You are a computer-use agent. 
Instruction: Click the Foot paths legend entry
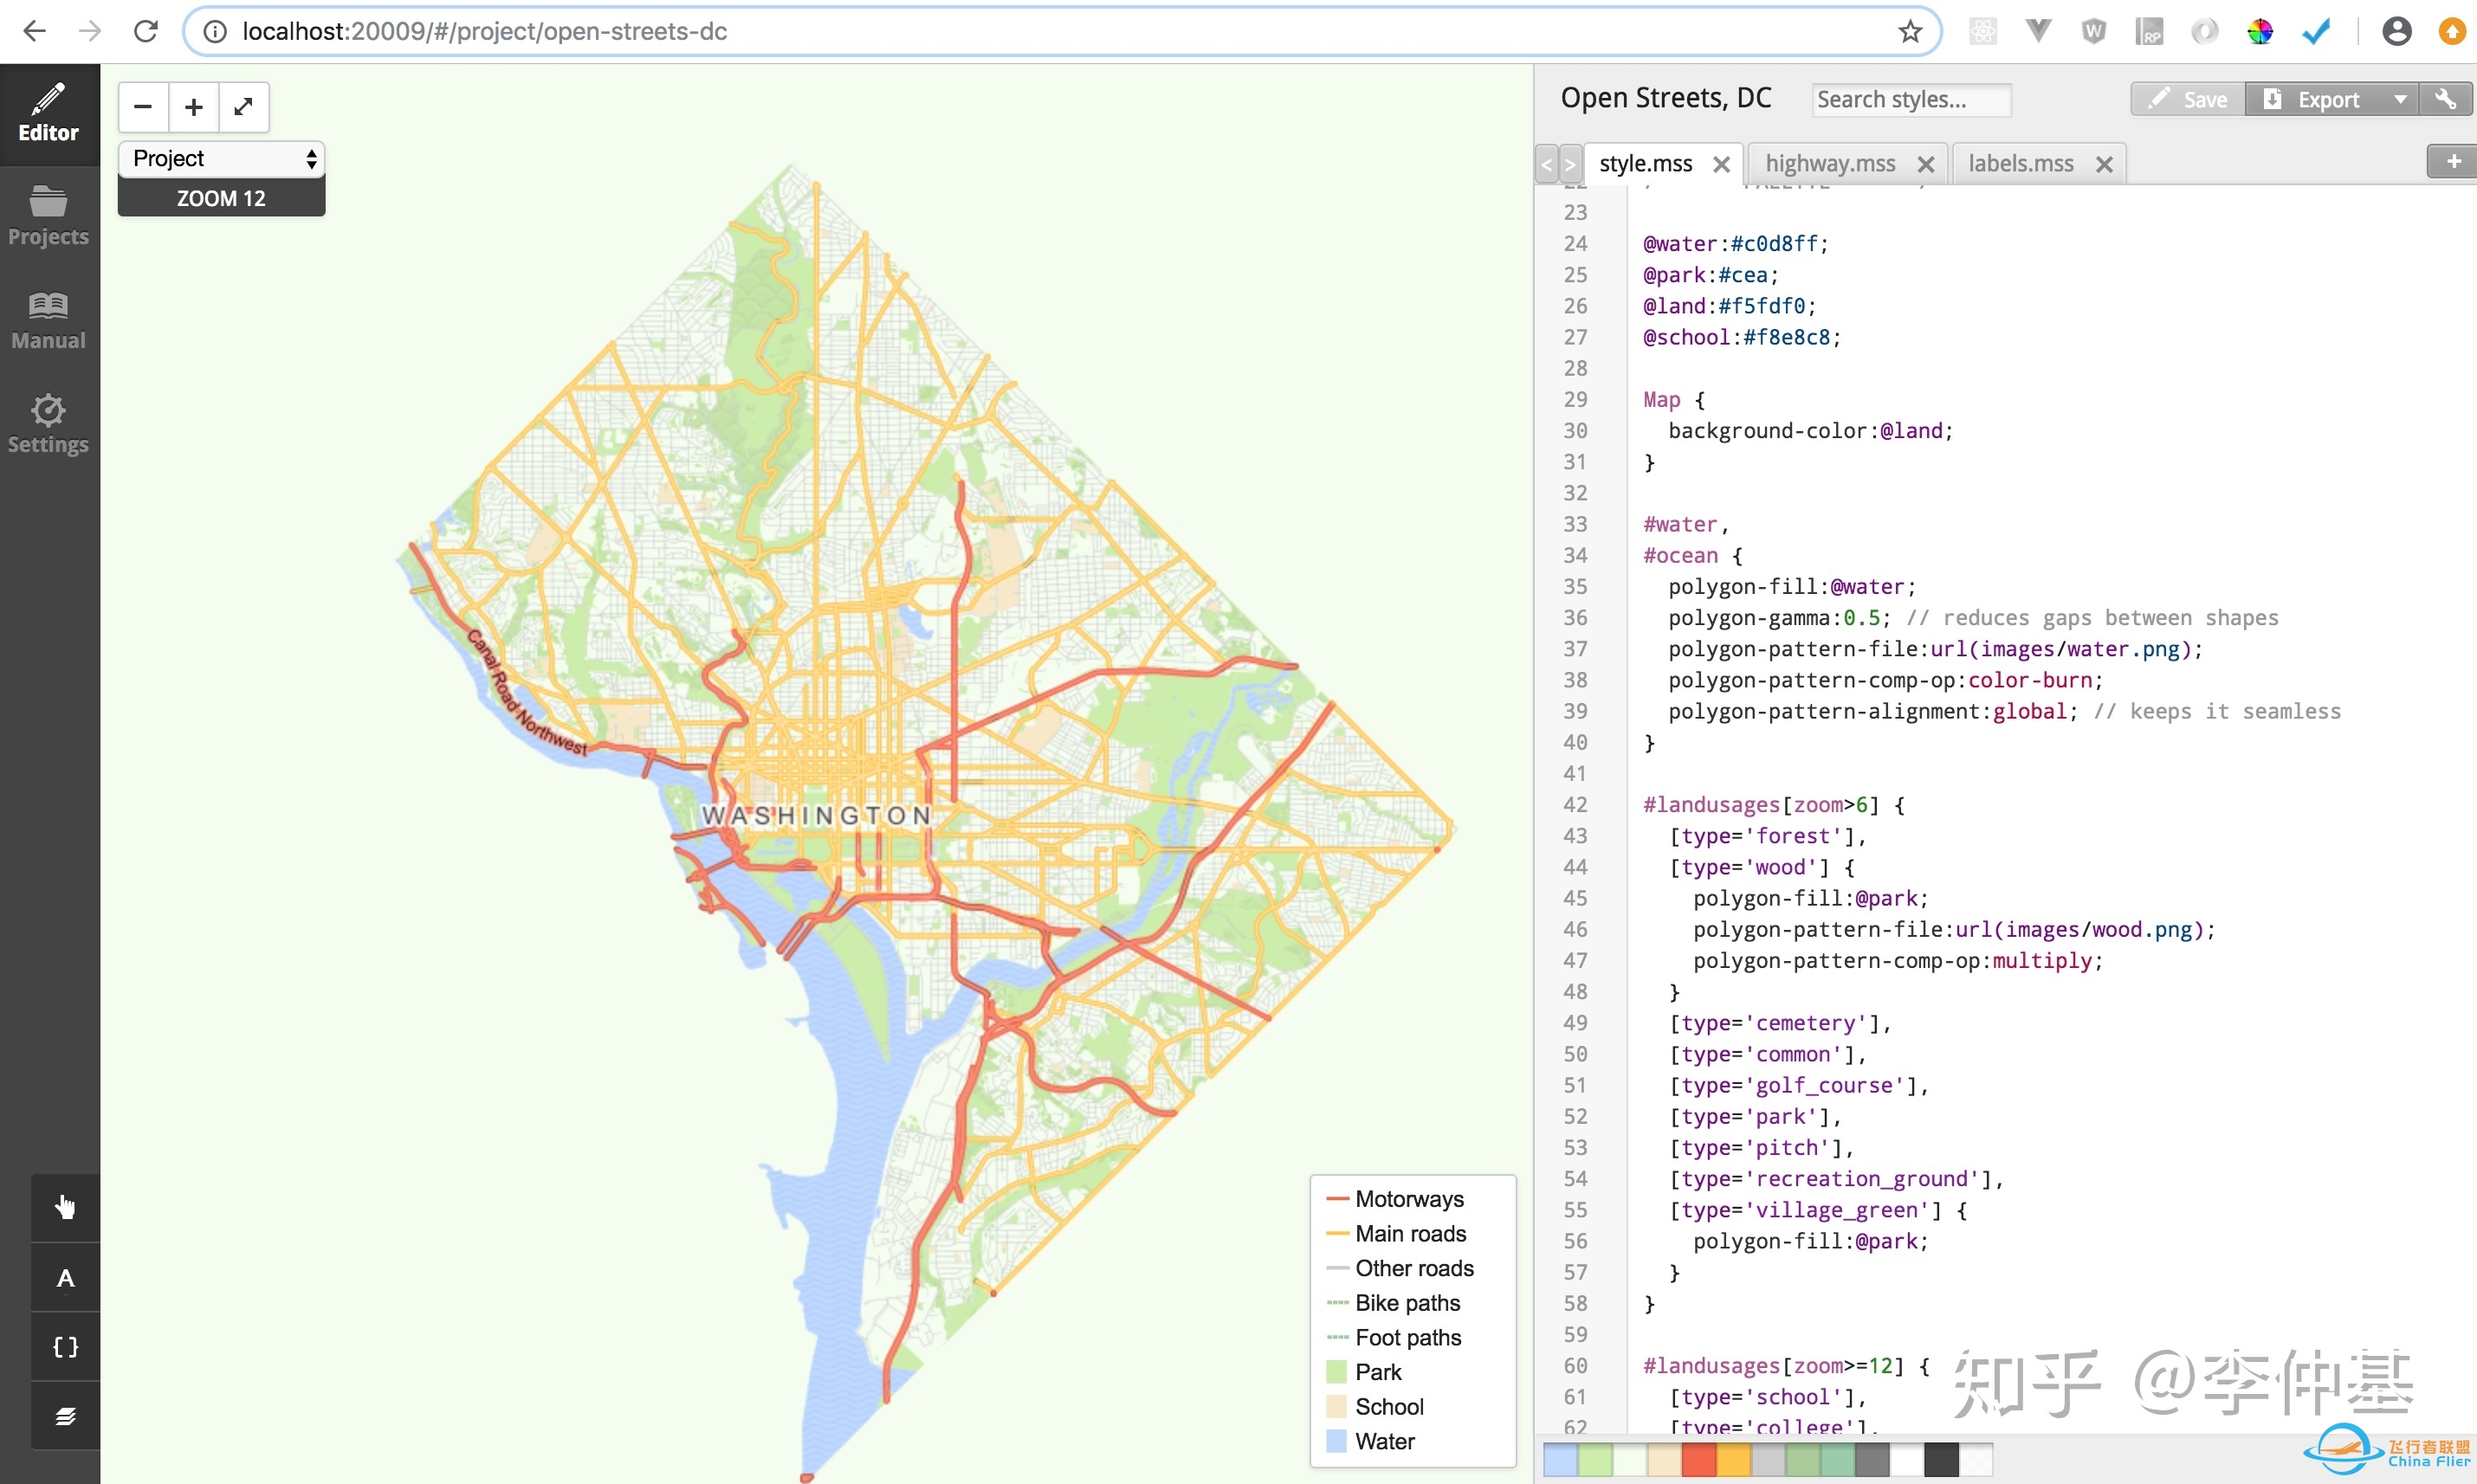tap(1394, 1338)
